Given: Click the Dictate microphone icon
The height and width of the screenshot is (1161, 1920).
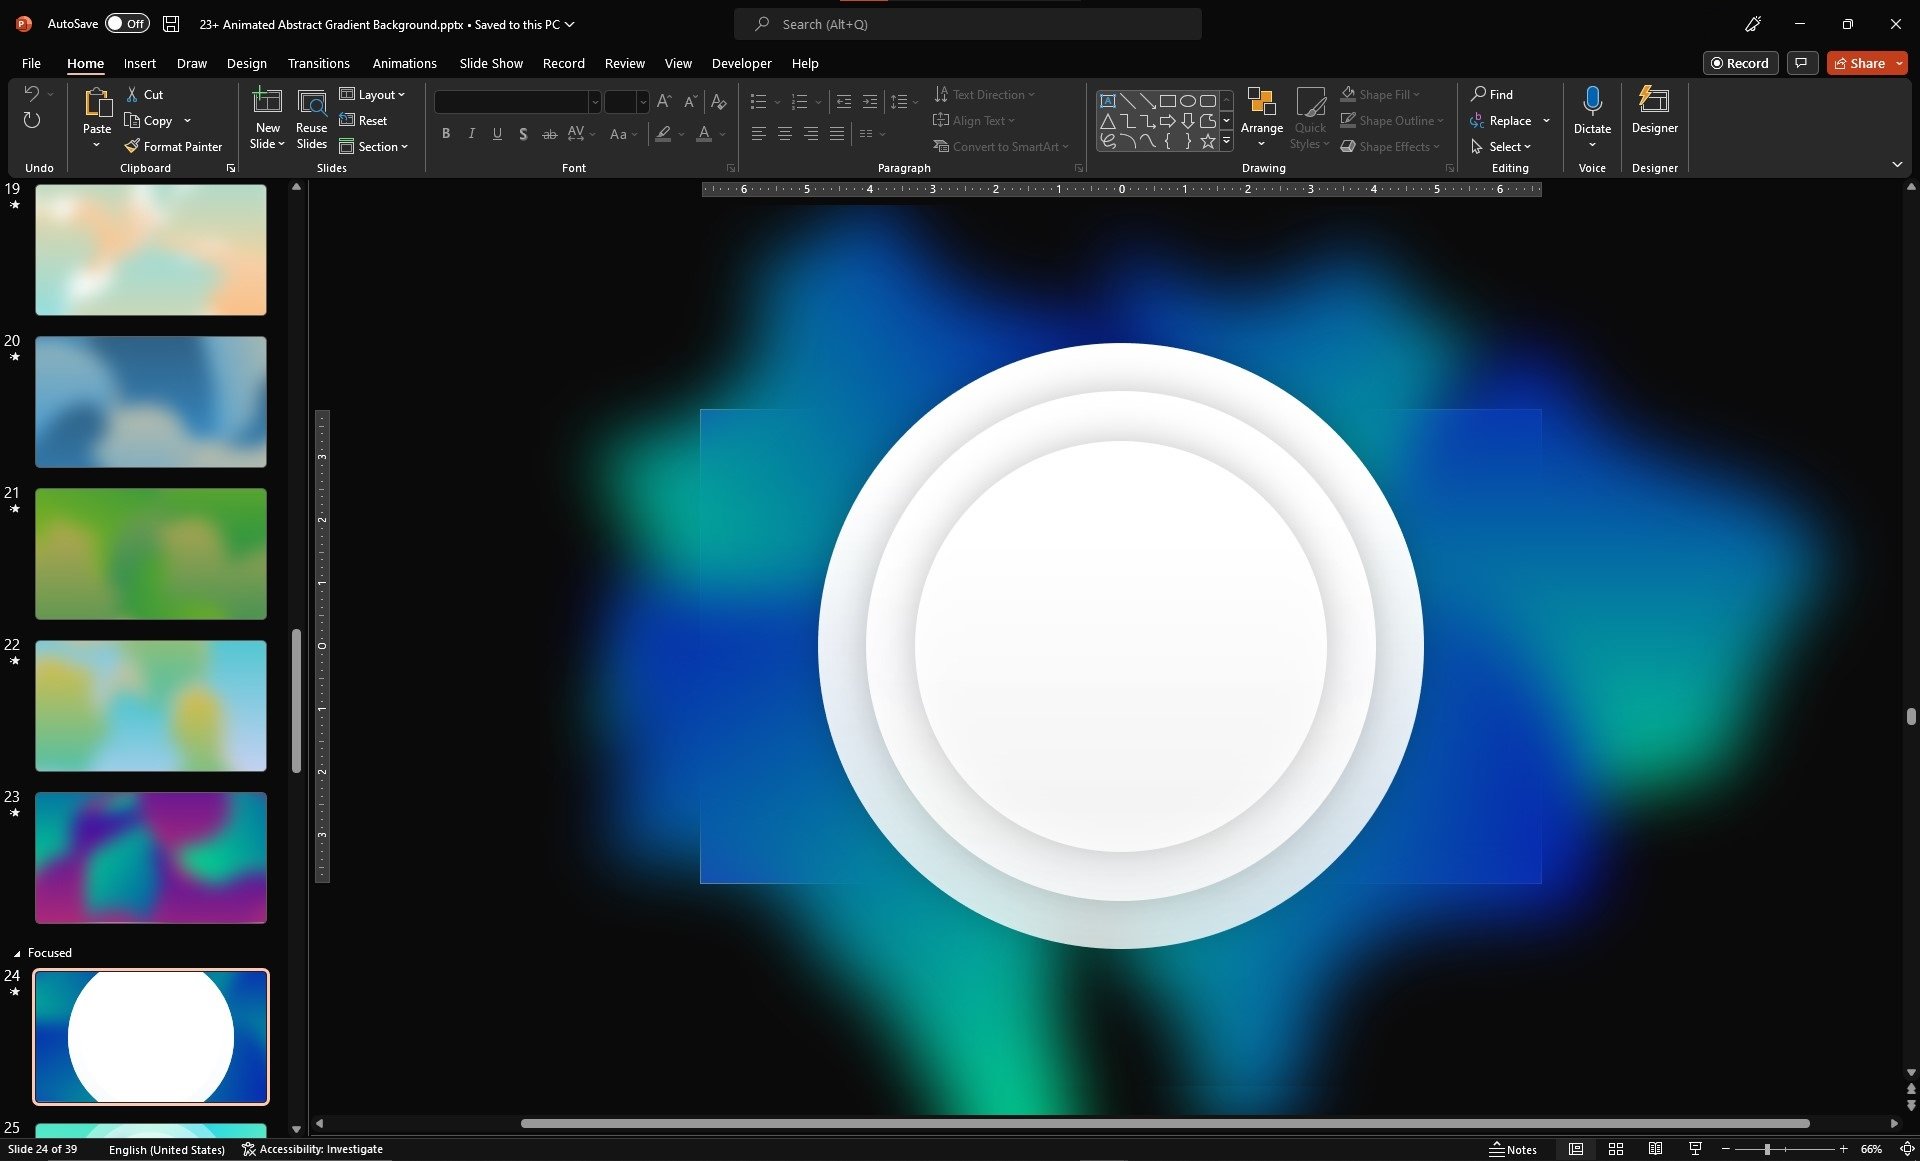Looking at the screenshot, I should (1592, 101).
